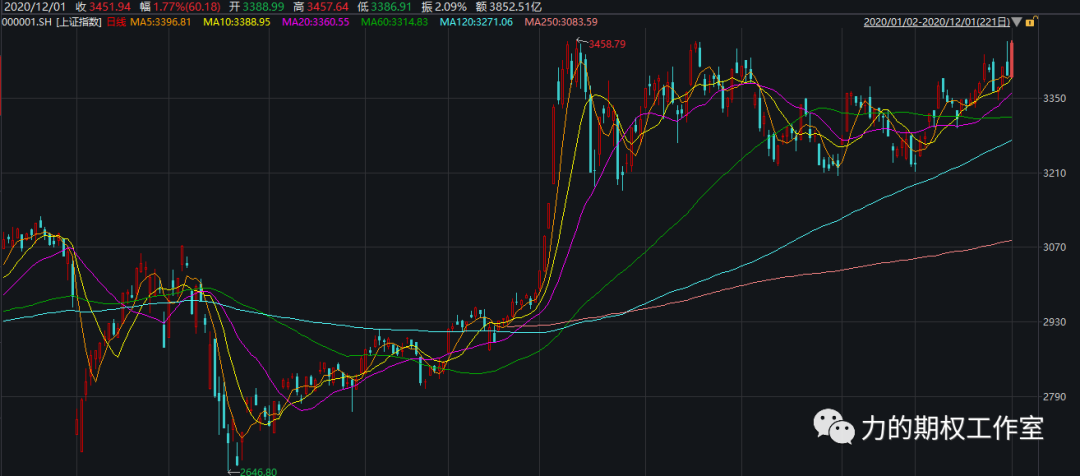Click the 3458.79 high price marker

[x=606, y=43]
